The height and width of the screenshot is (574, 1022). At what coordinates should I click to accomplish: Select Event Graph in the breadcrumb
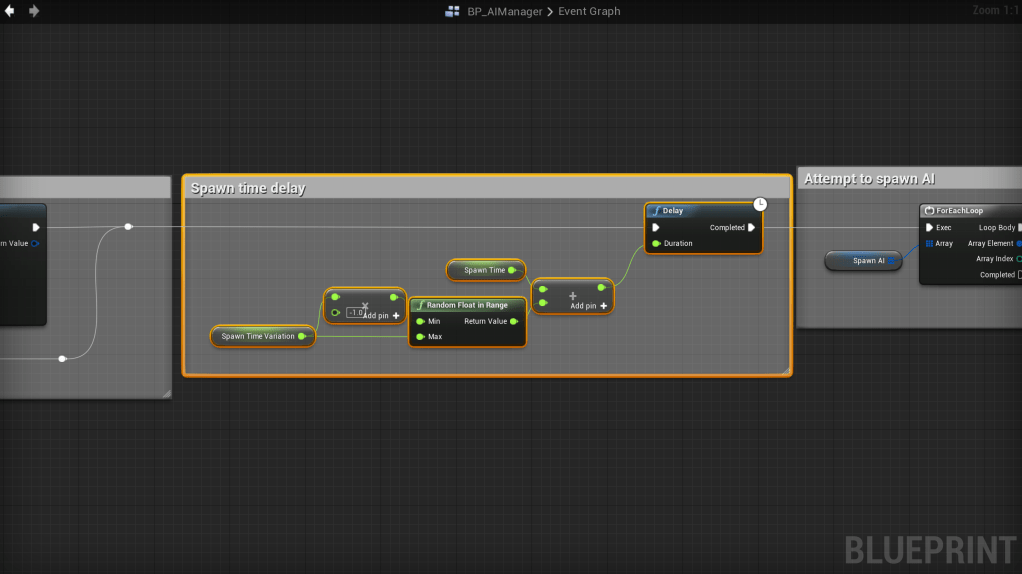coord(589,11)
